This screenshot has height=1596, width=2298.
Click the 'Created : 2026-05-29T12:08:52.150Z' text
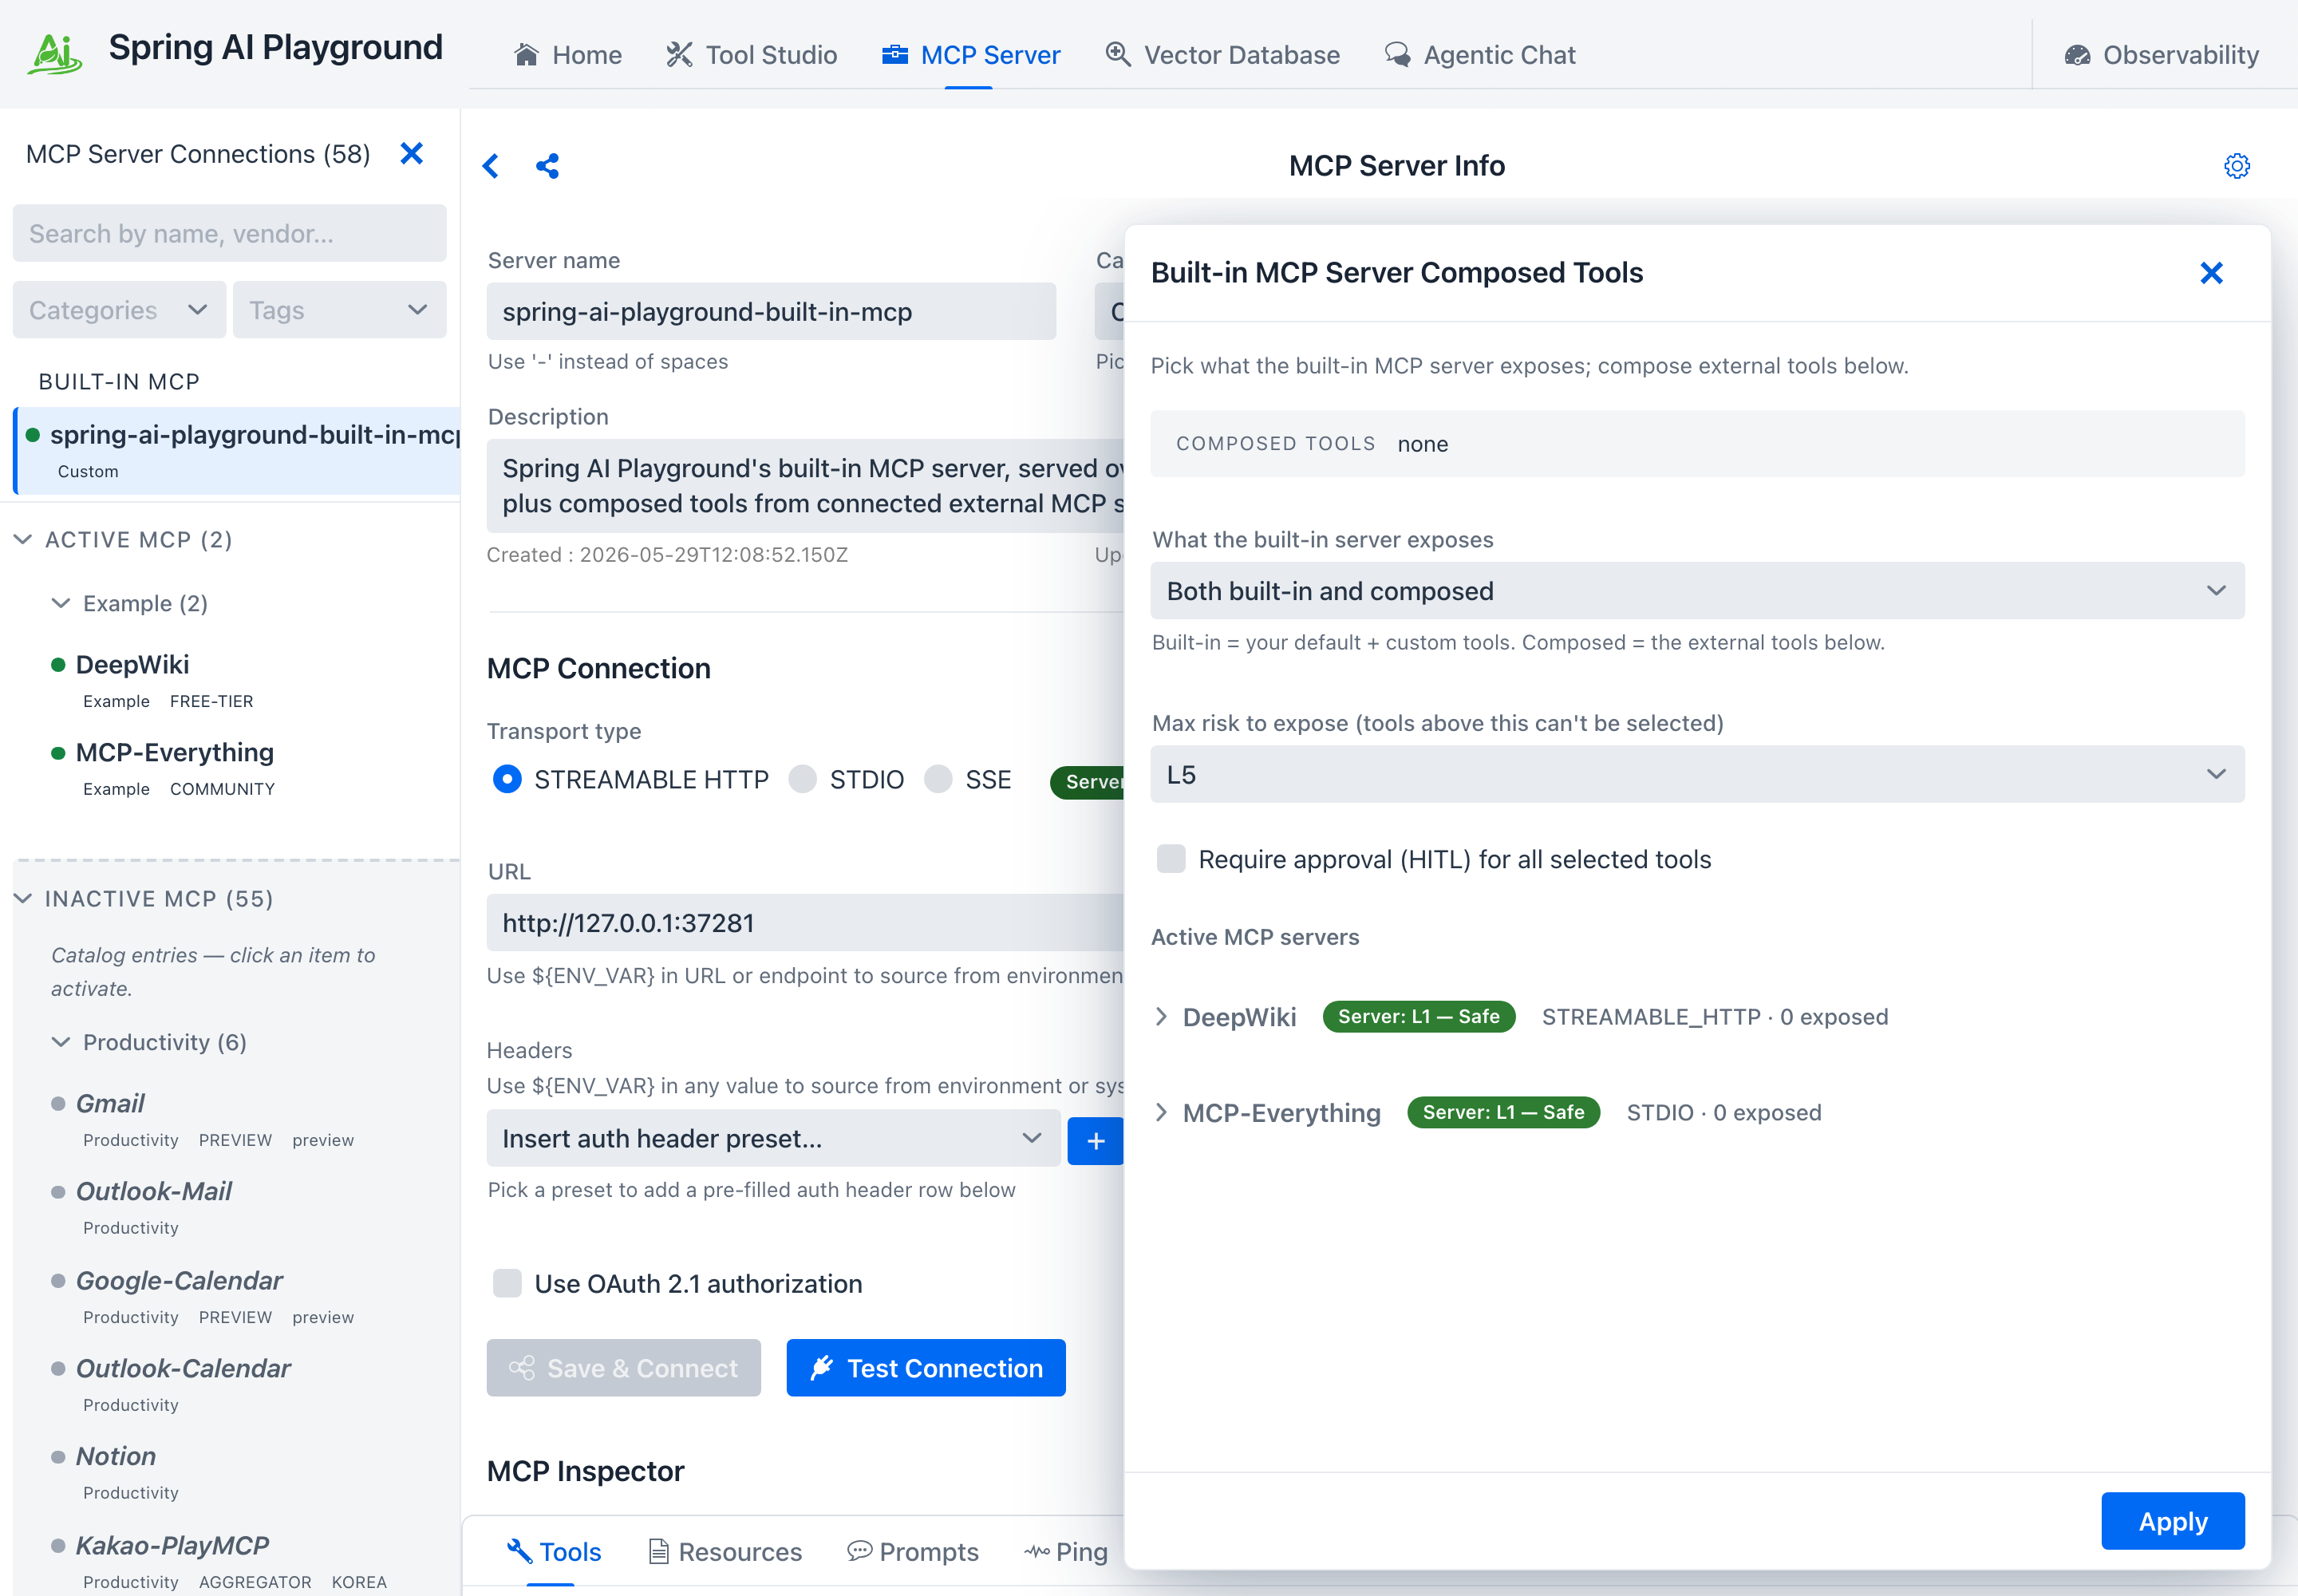tap(667, 554)
